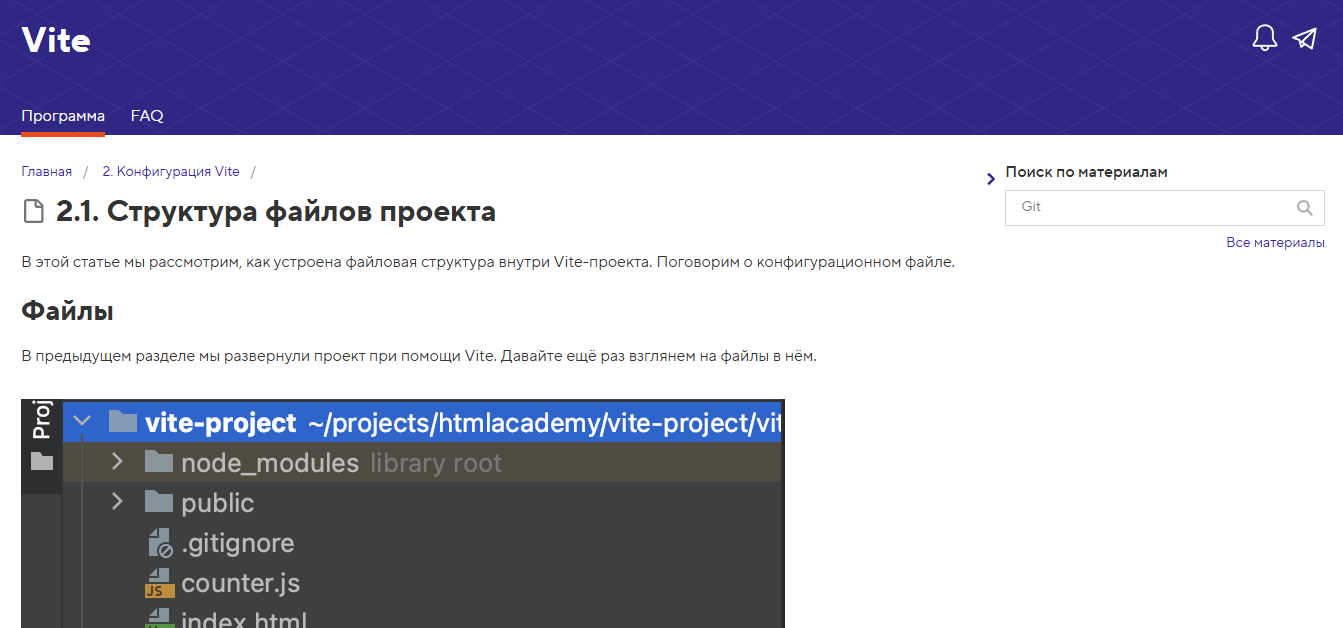Switch to the FAQ tab

(x=147, y=116)
